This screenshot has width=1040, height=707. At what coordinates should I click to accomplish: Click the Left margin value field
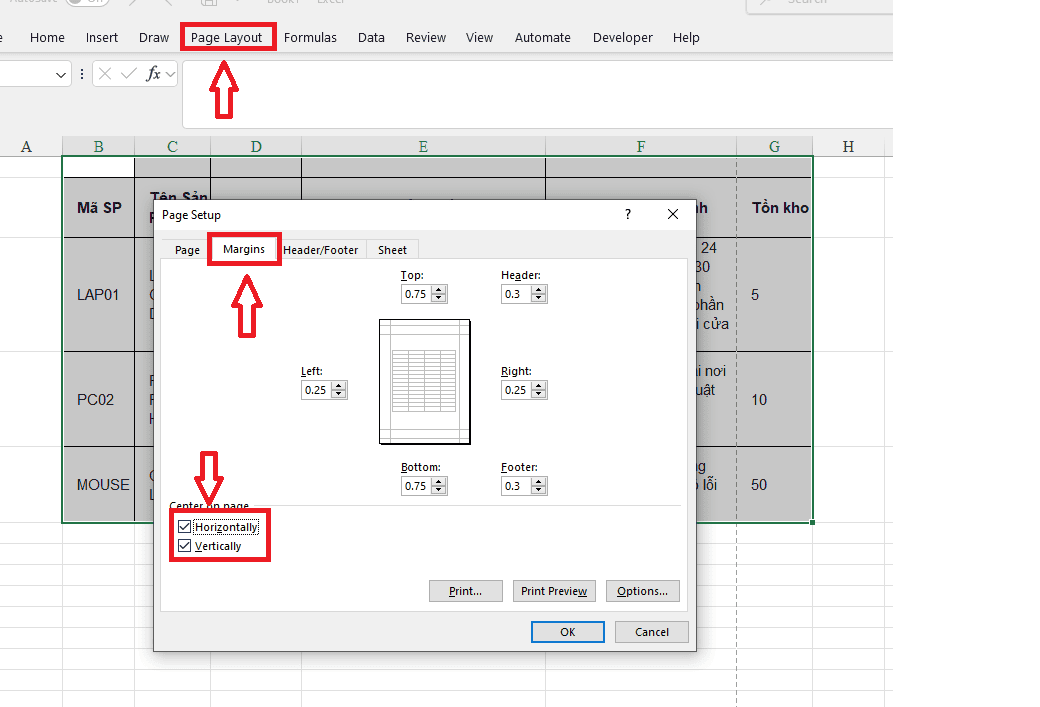coord(316,390)
